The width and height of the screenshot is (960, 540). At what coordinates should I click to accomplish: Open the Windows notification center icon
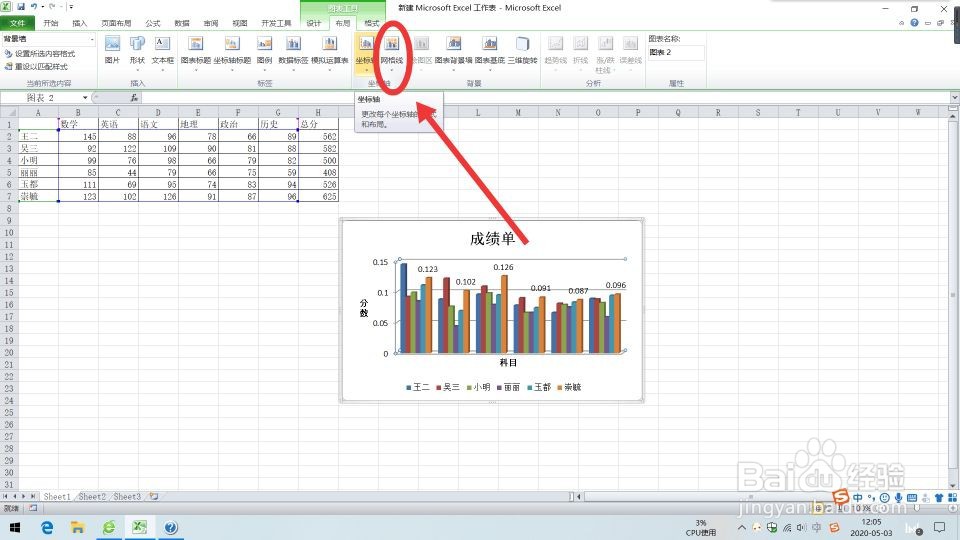939,527
